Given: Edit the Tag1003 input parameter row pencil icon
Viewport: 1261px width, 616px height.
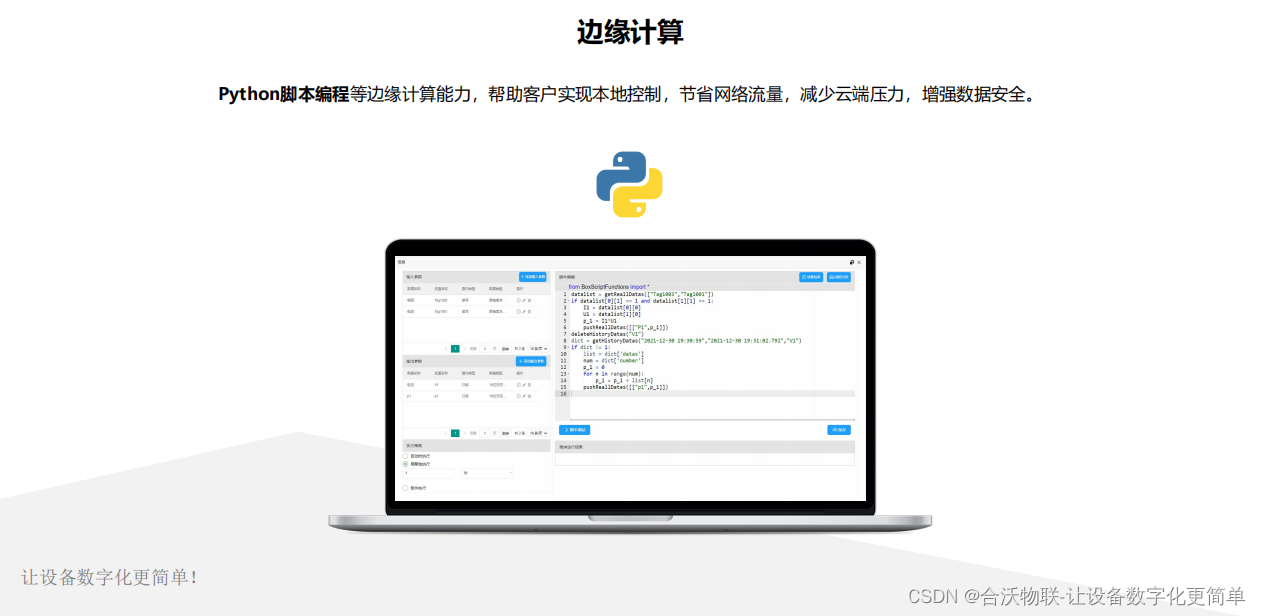Looking at the screenshot, I should (x=524, y=300).
